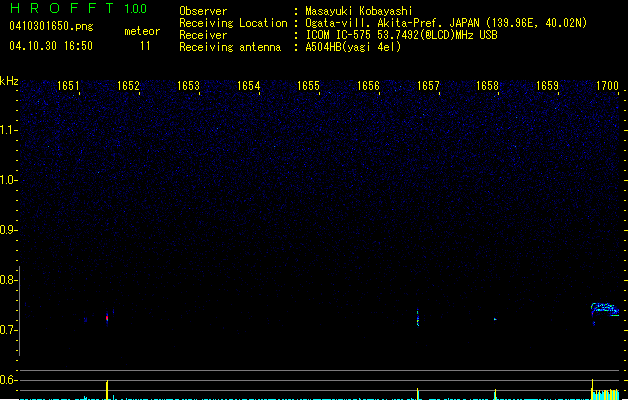Click the 1652 time axis label

[x=128, y=86]
